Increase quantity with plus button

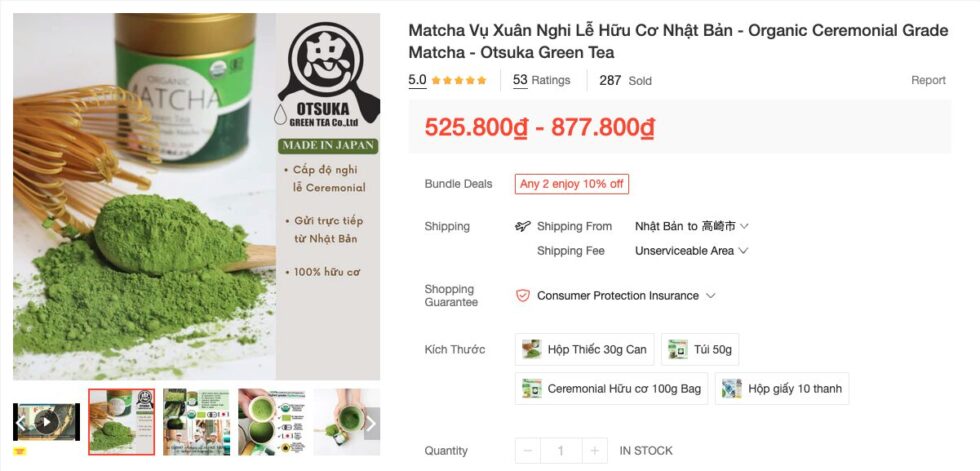(x=594, y=450)
